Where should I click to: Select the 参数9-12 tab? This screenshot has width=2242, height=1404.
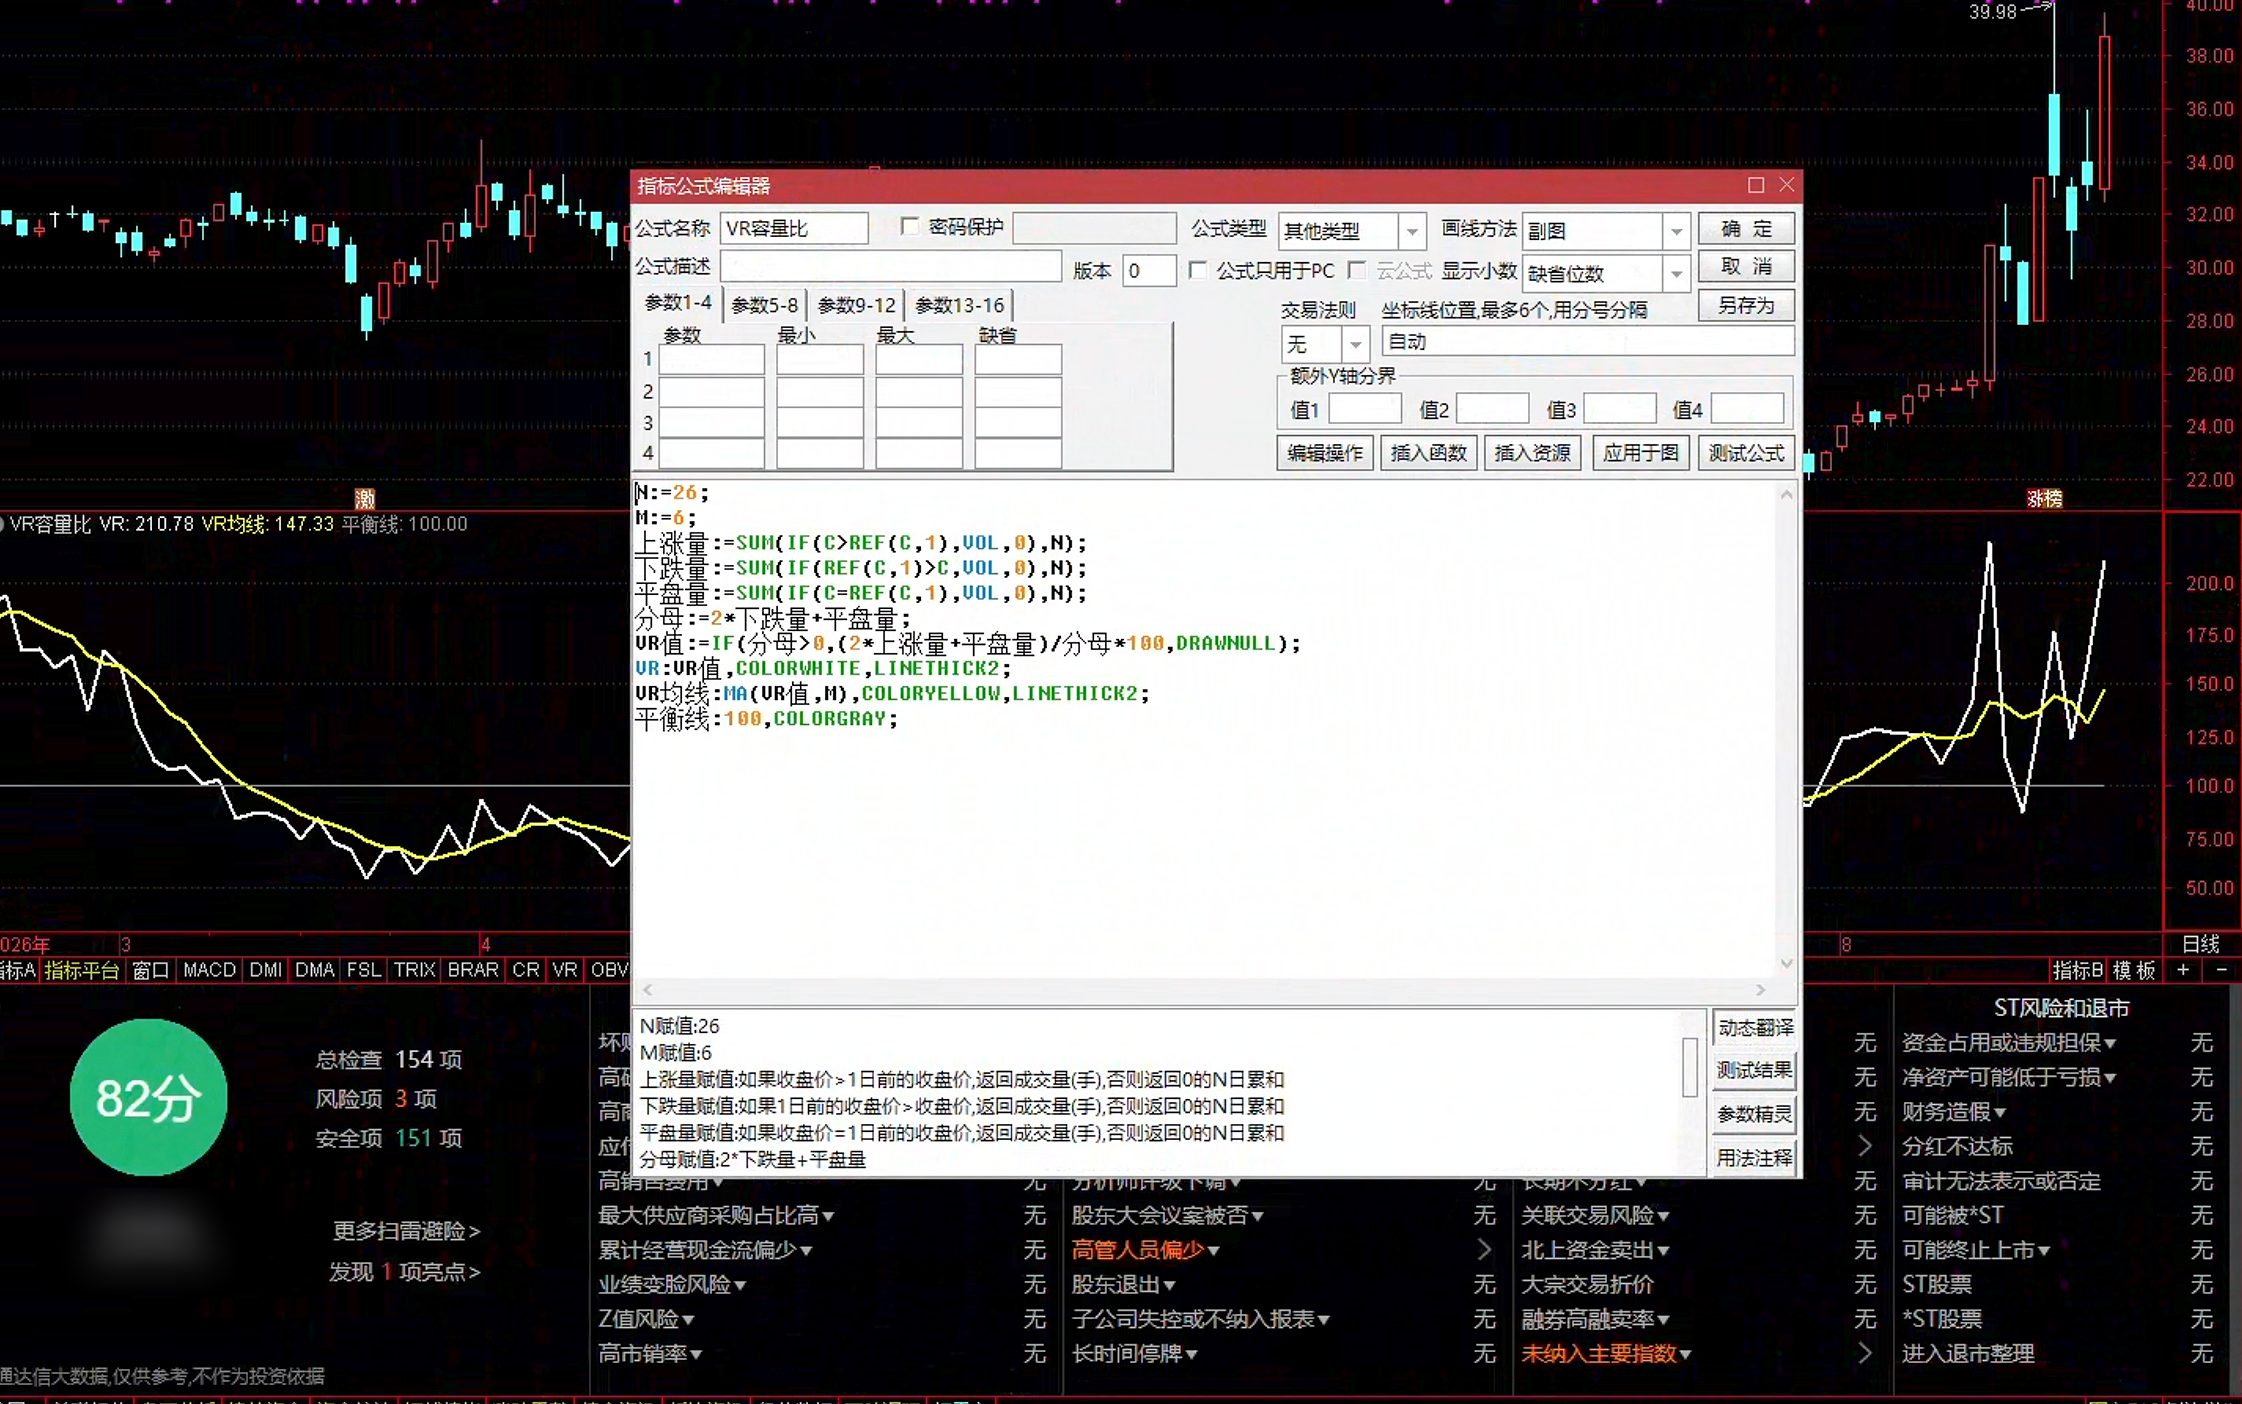point(856,305)
